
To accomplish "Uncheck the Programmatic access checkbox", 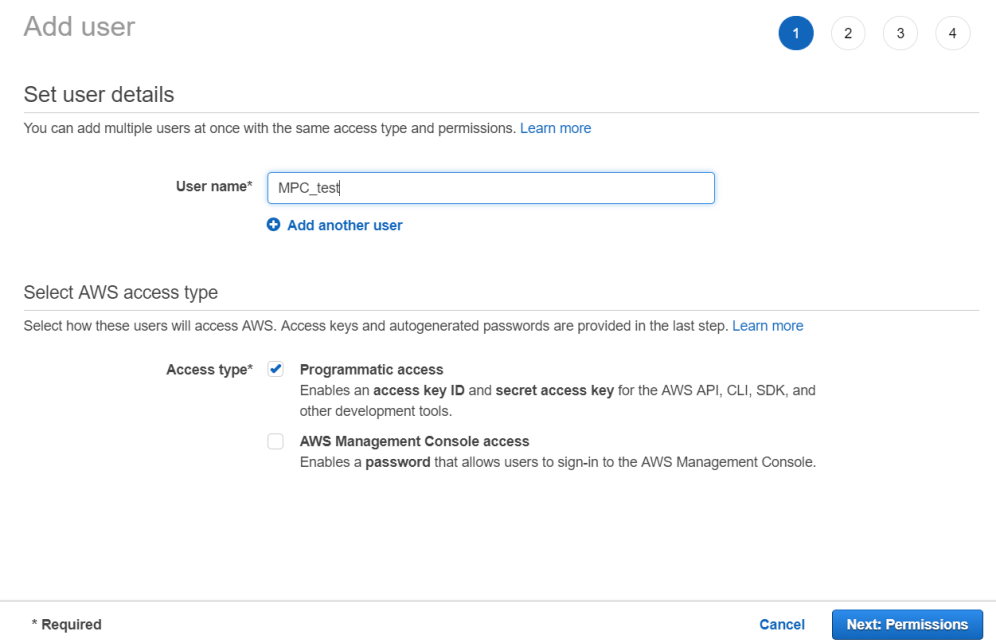I will point(275,369).
